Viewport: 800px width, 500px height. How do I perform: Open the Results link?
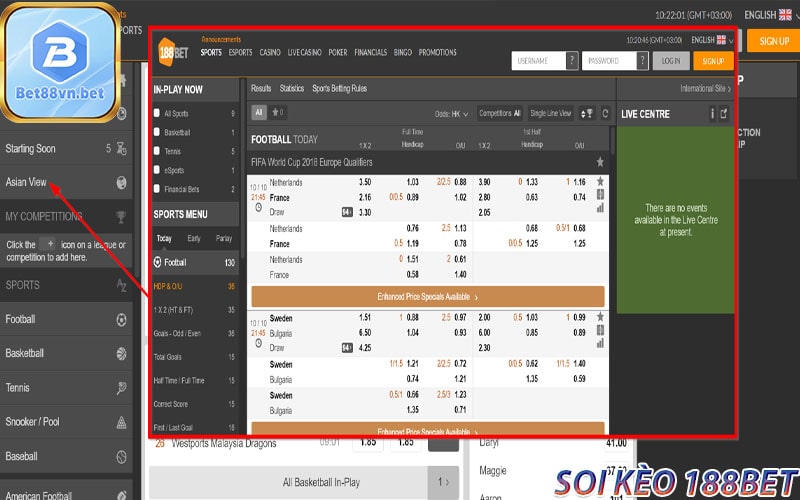(x=261, y=88)
